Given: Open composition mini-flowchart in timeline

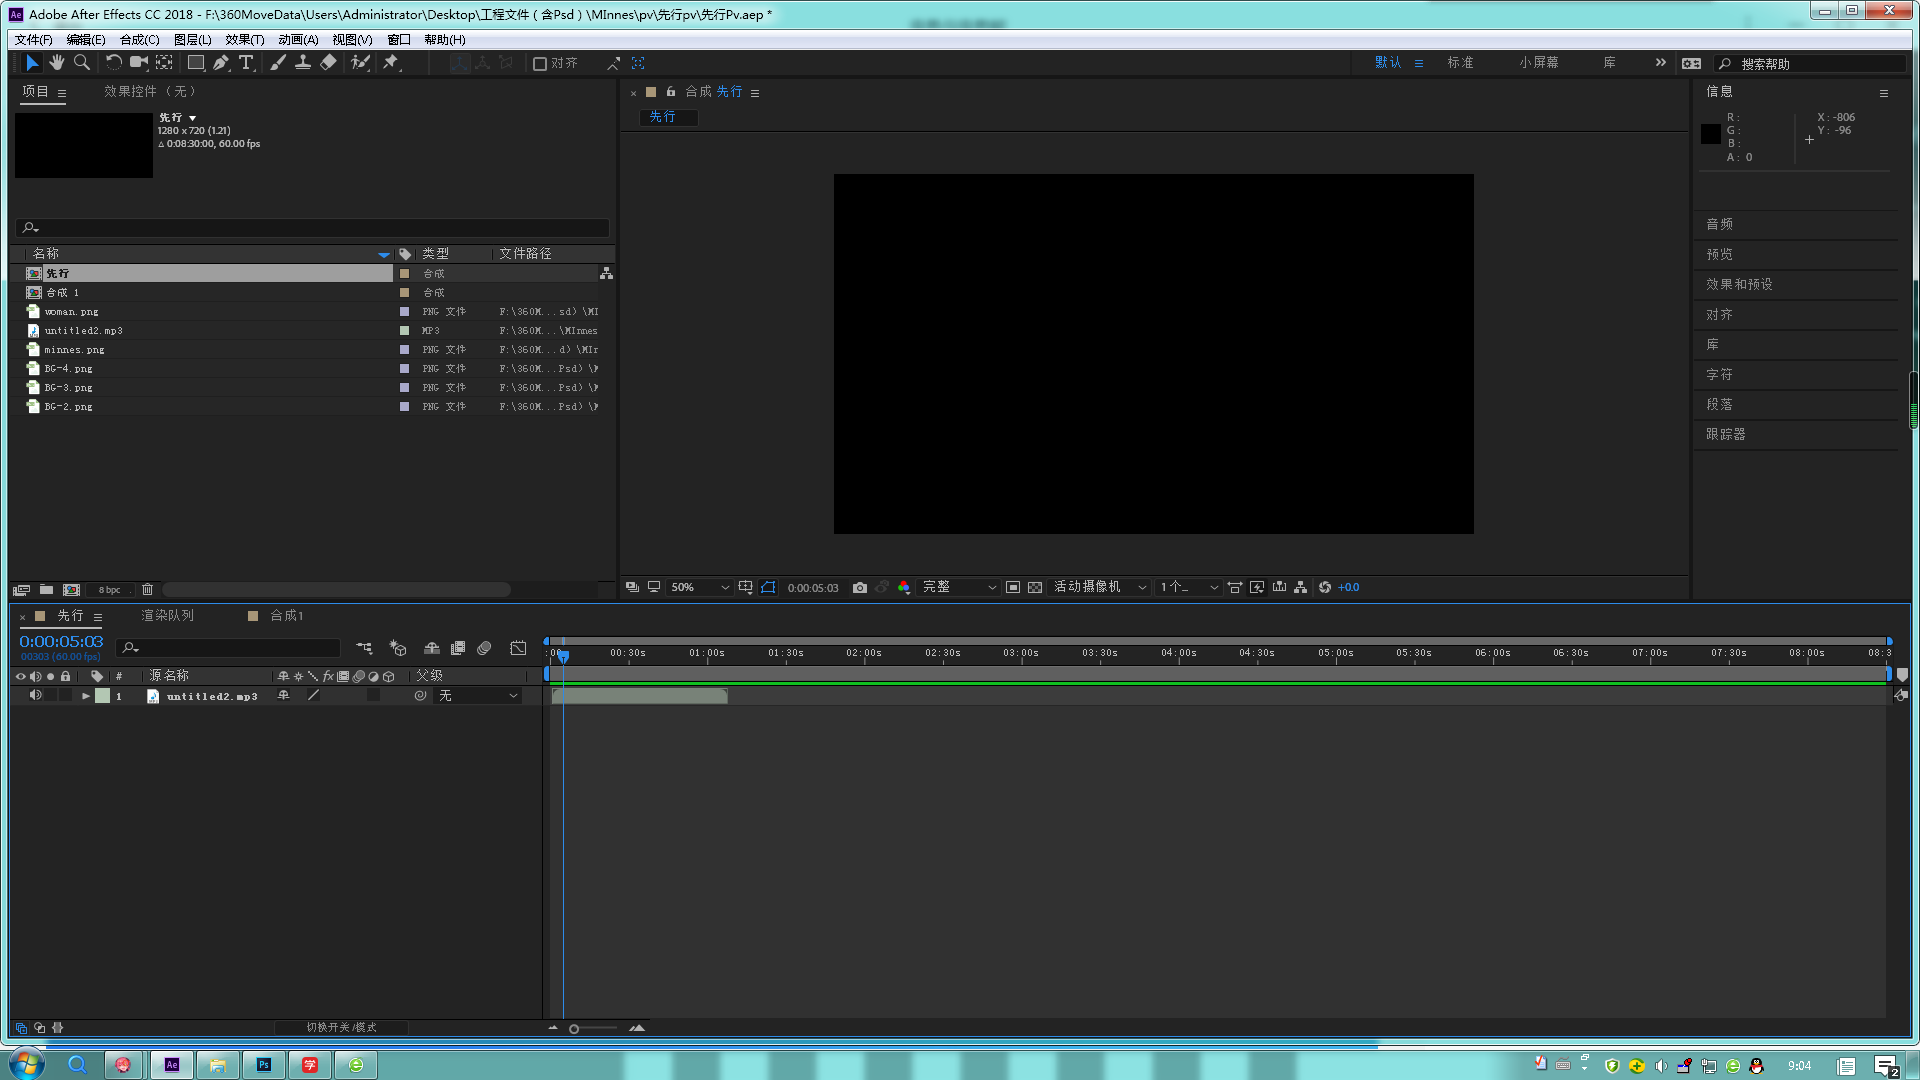Looking at the screenshot, I should [364, 648].
